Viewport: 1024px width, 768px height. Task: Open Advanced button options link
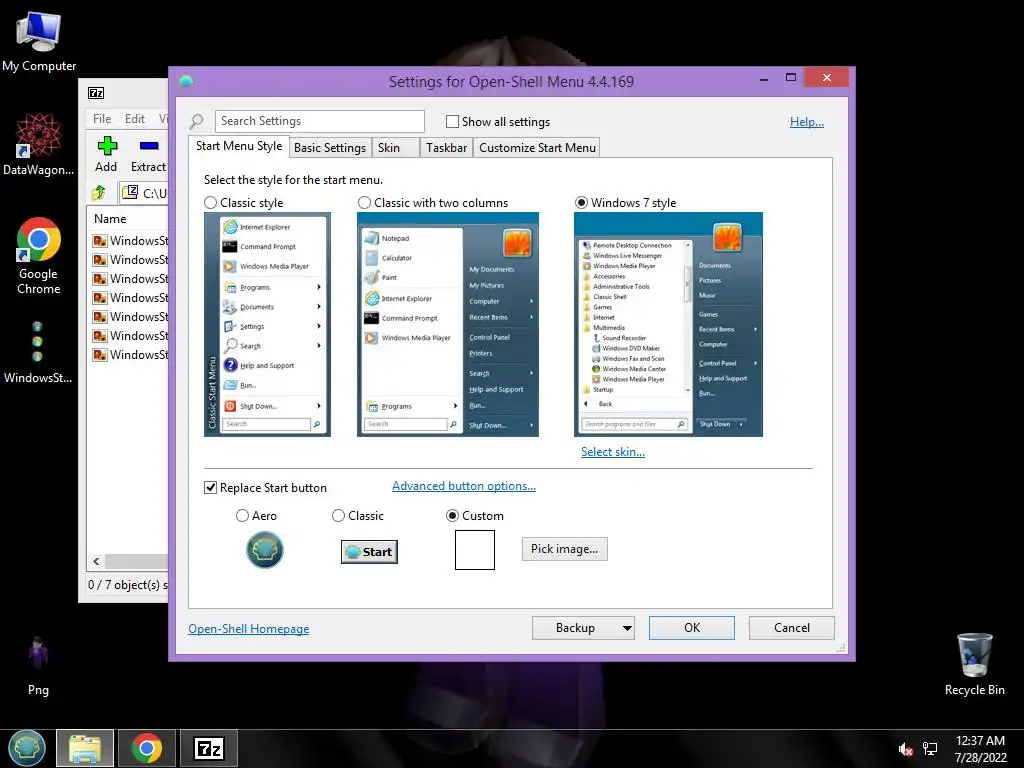(464, 486)
